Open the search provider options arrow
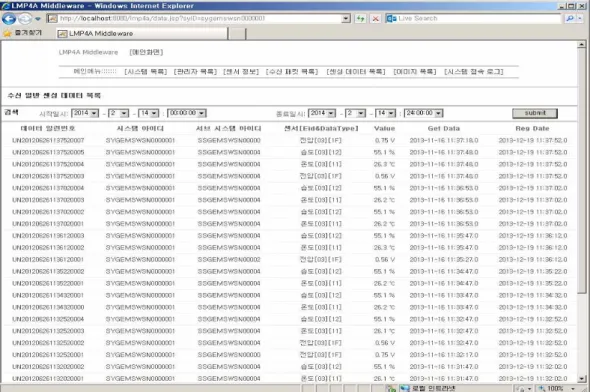 coord(581,18)
